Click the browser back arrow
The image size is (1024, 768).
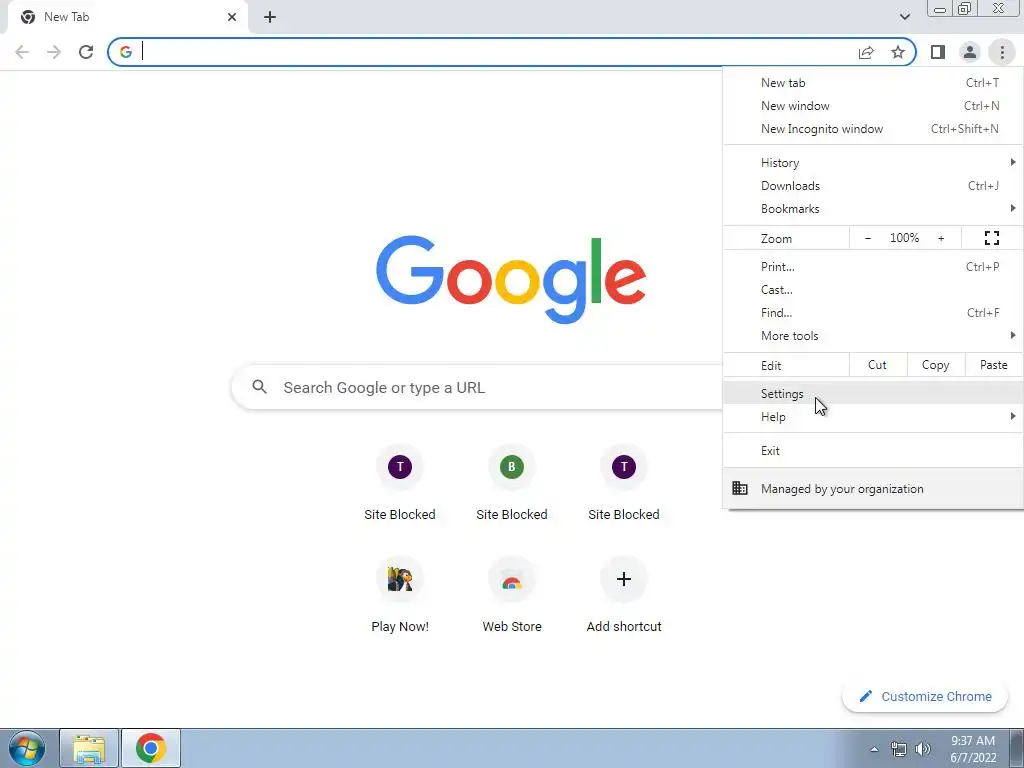tap(22, 52)
